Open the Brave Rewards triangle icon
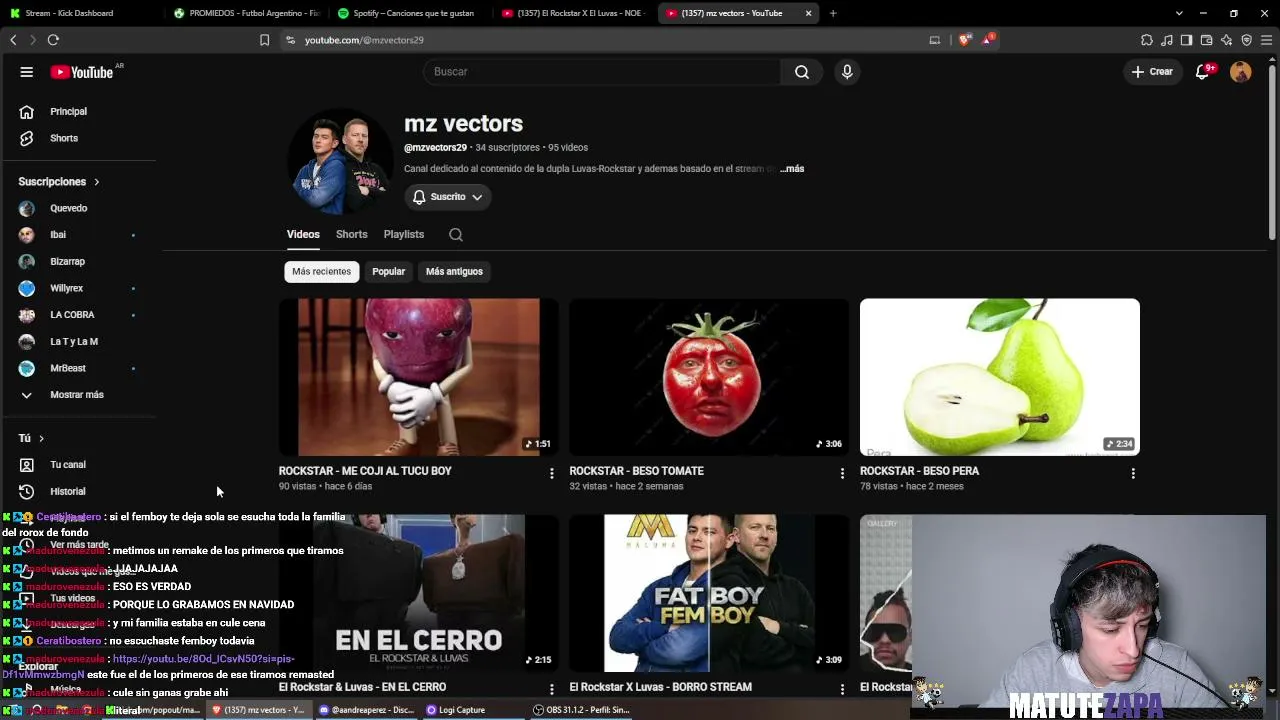 tap(988, 40)
